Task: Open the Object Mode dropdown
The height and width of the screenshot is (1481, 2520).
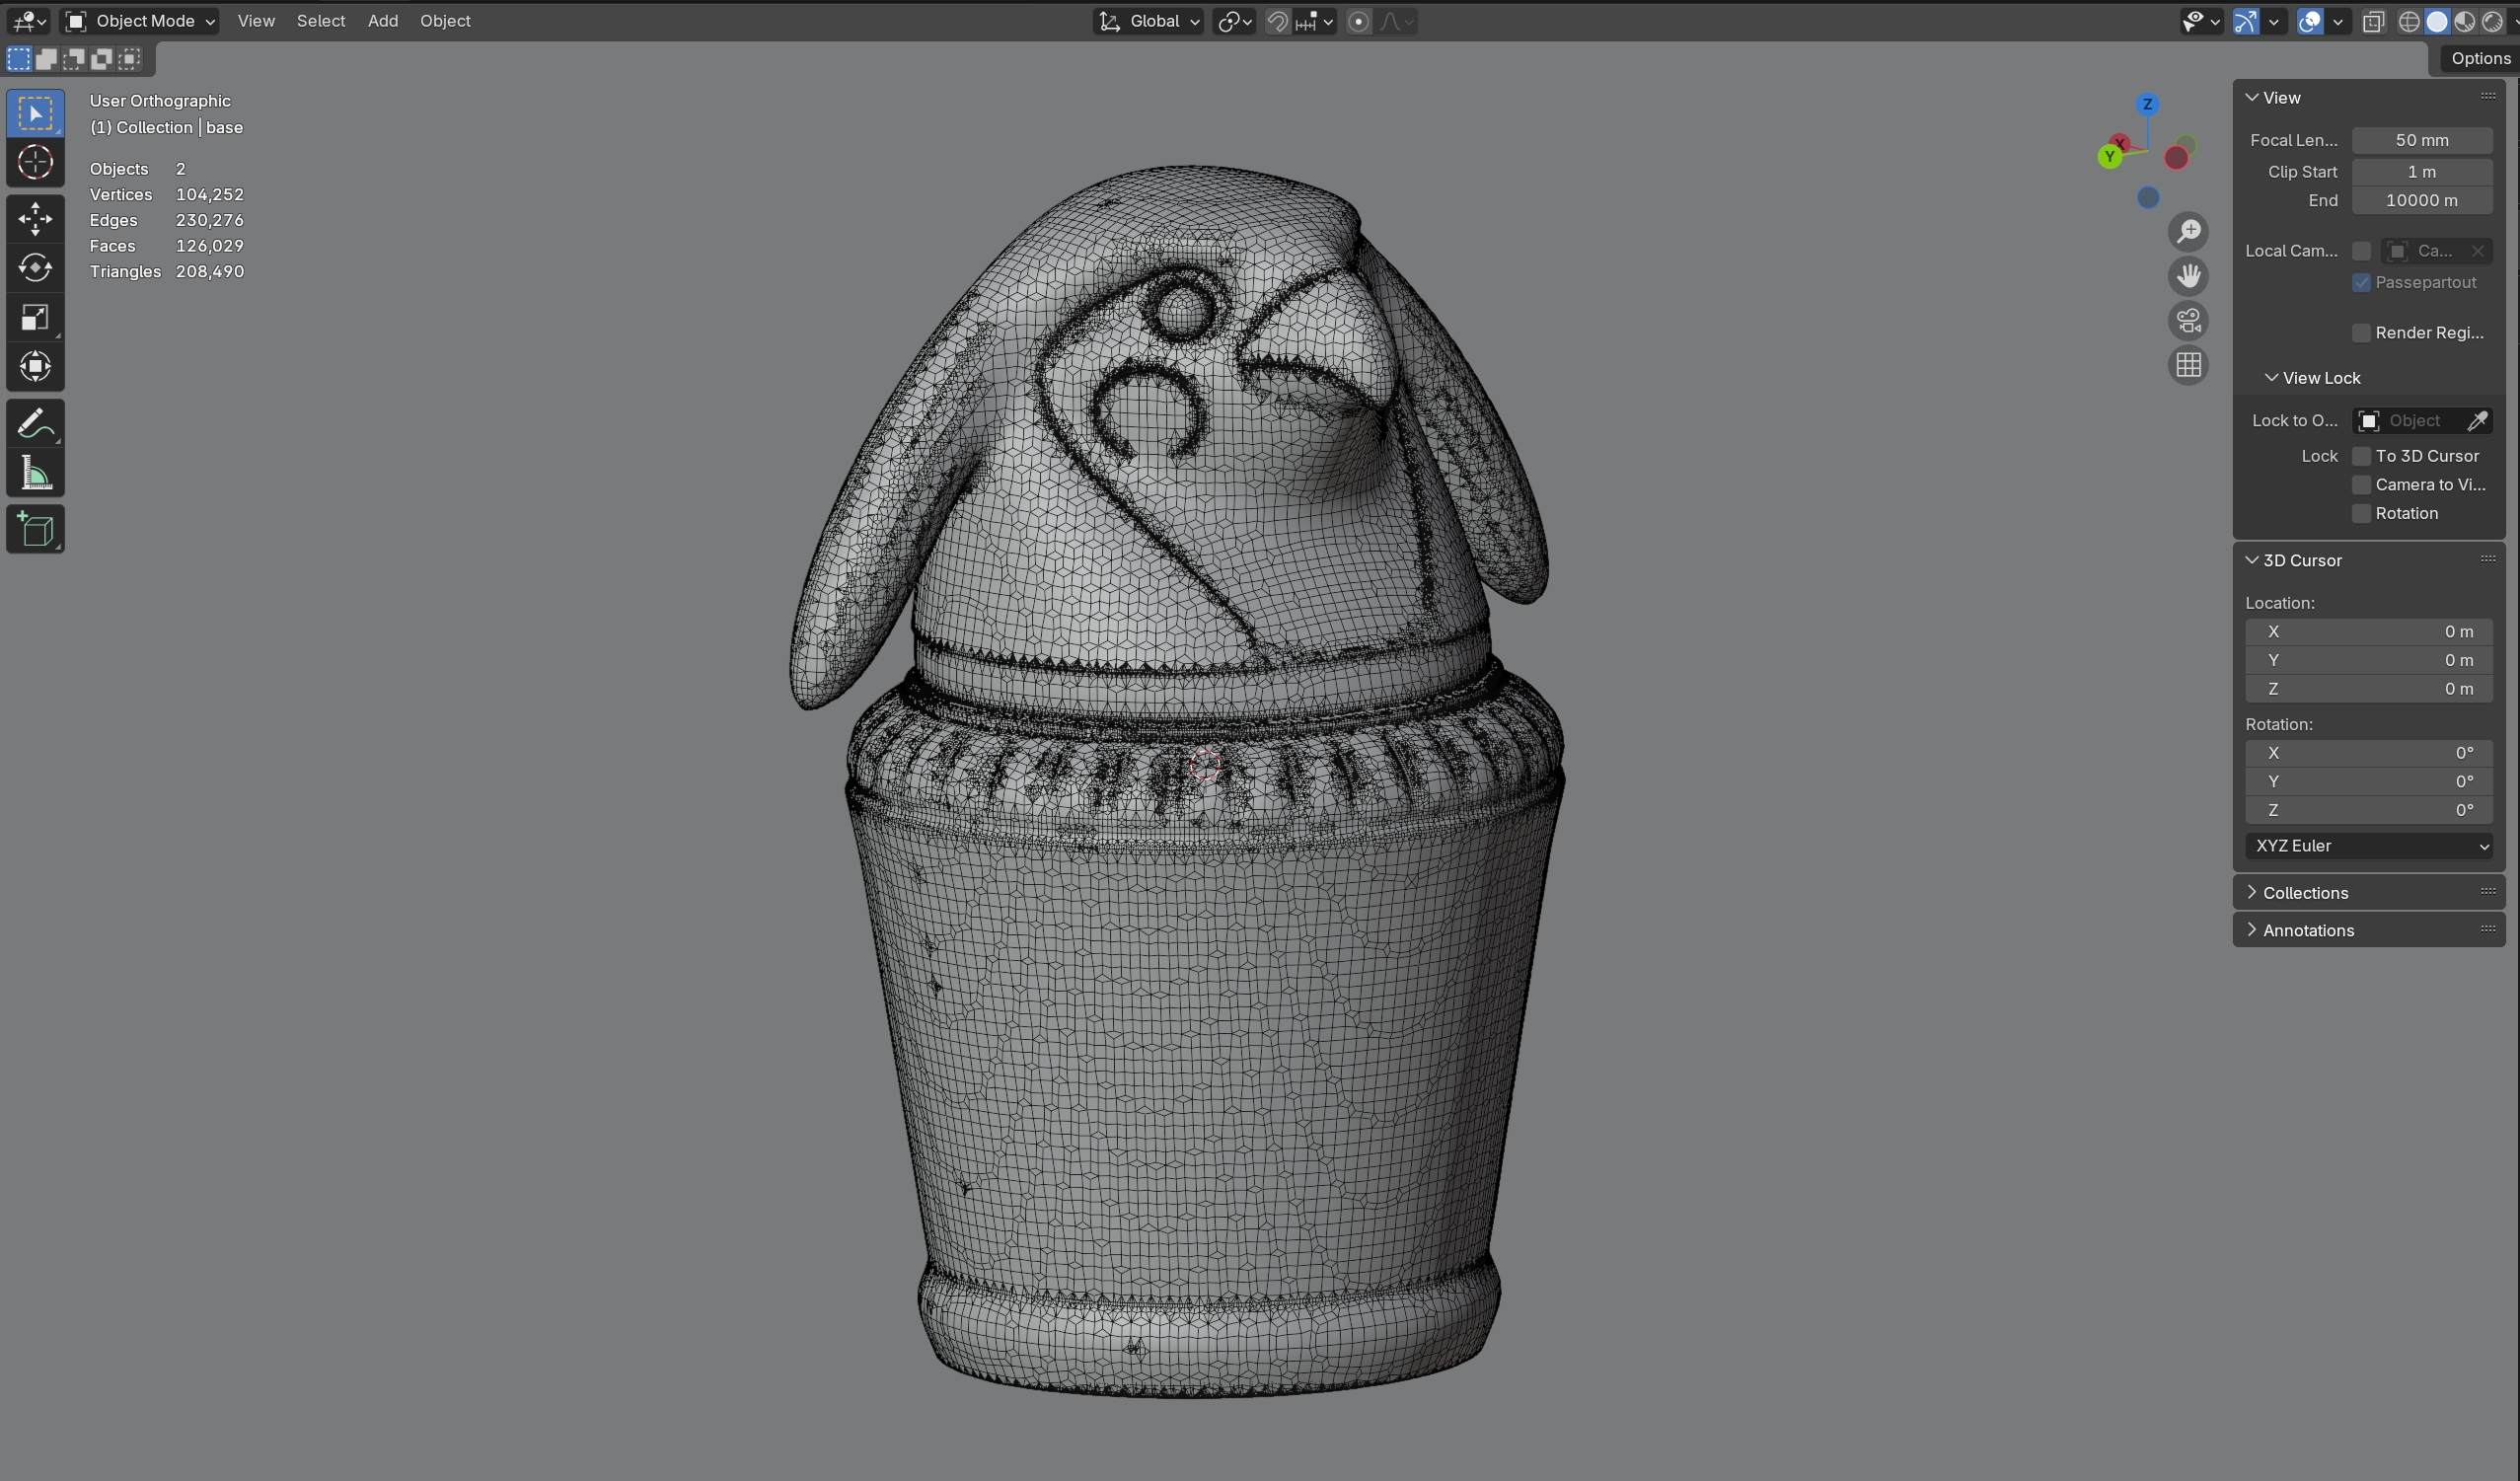Action: pos(140,21)
